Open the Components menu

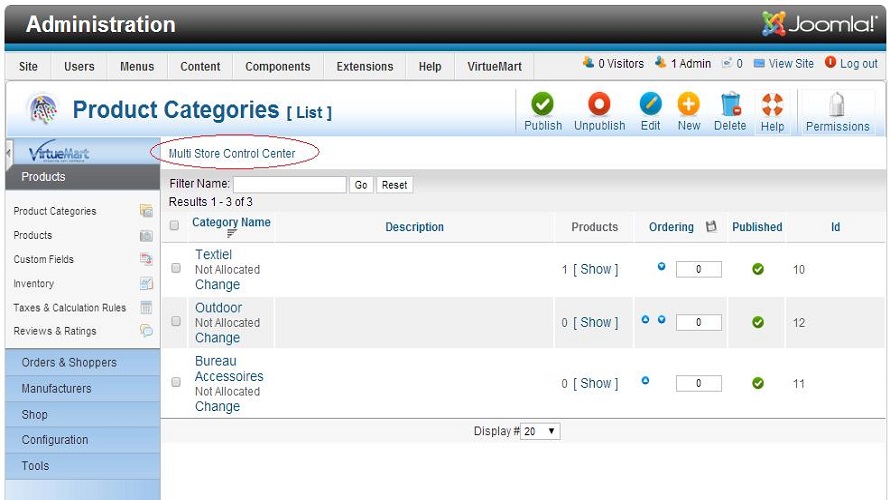coord(278,66)
